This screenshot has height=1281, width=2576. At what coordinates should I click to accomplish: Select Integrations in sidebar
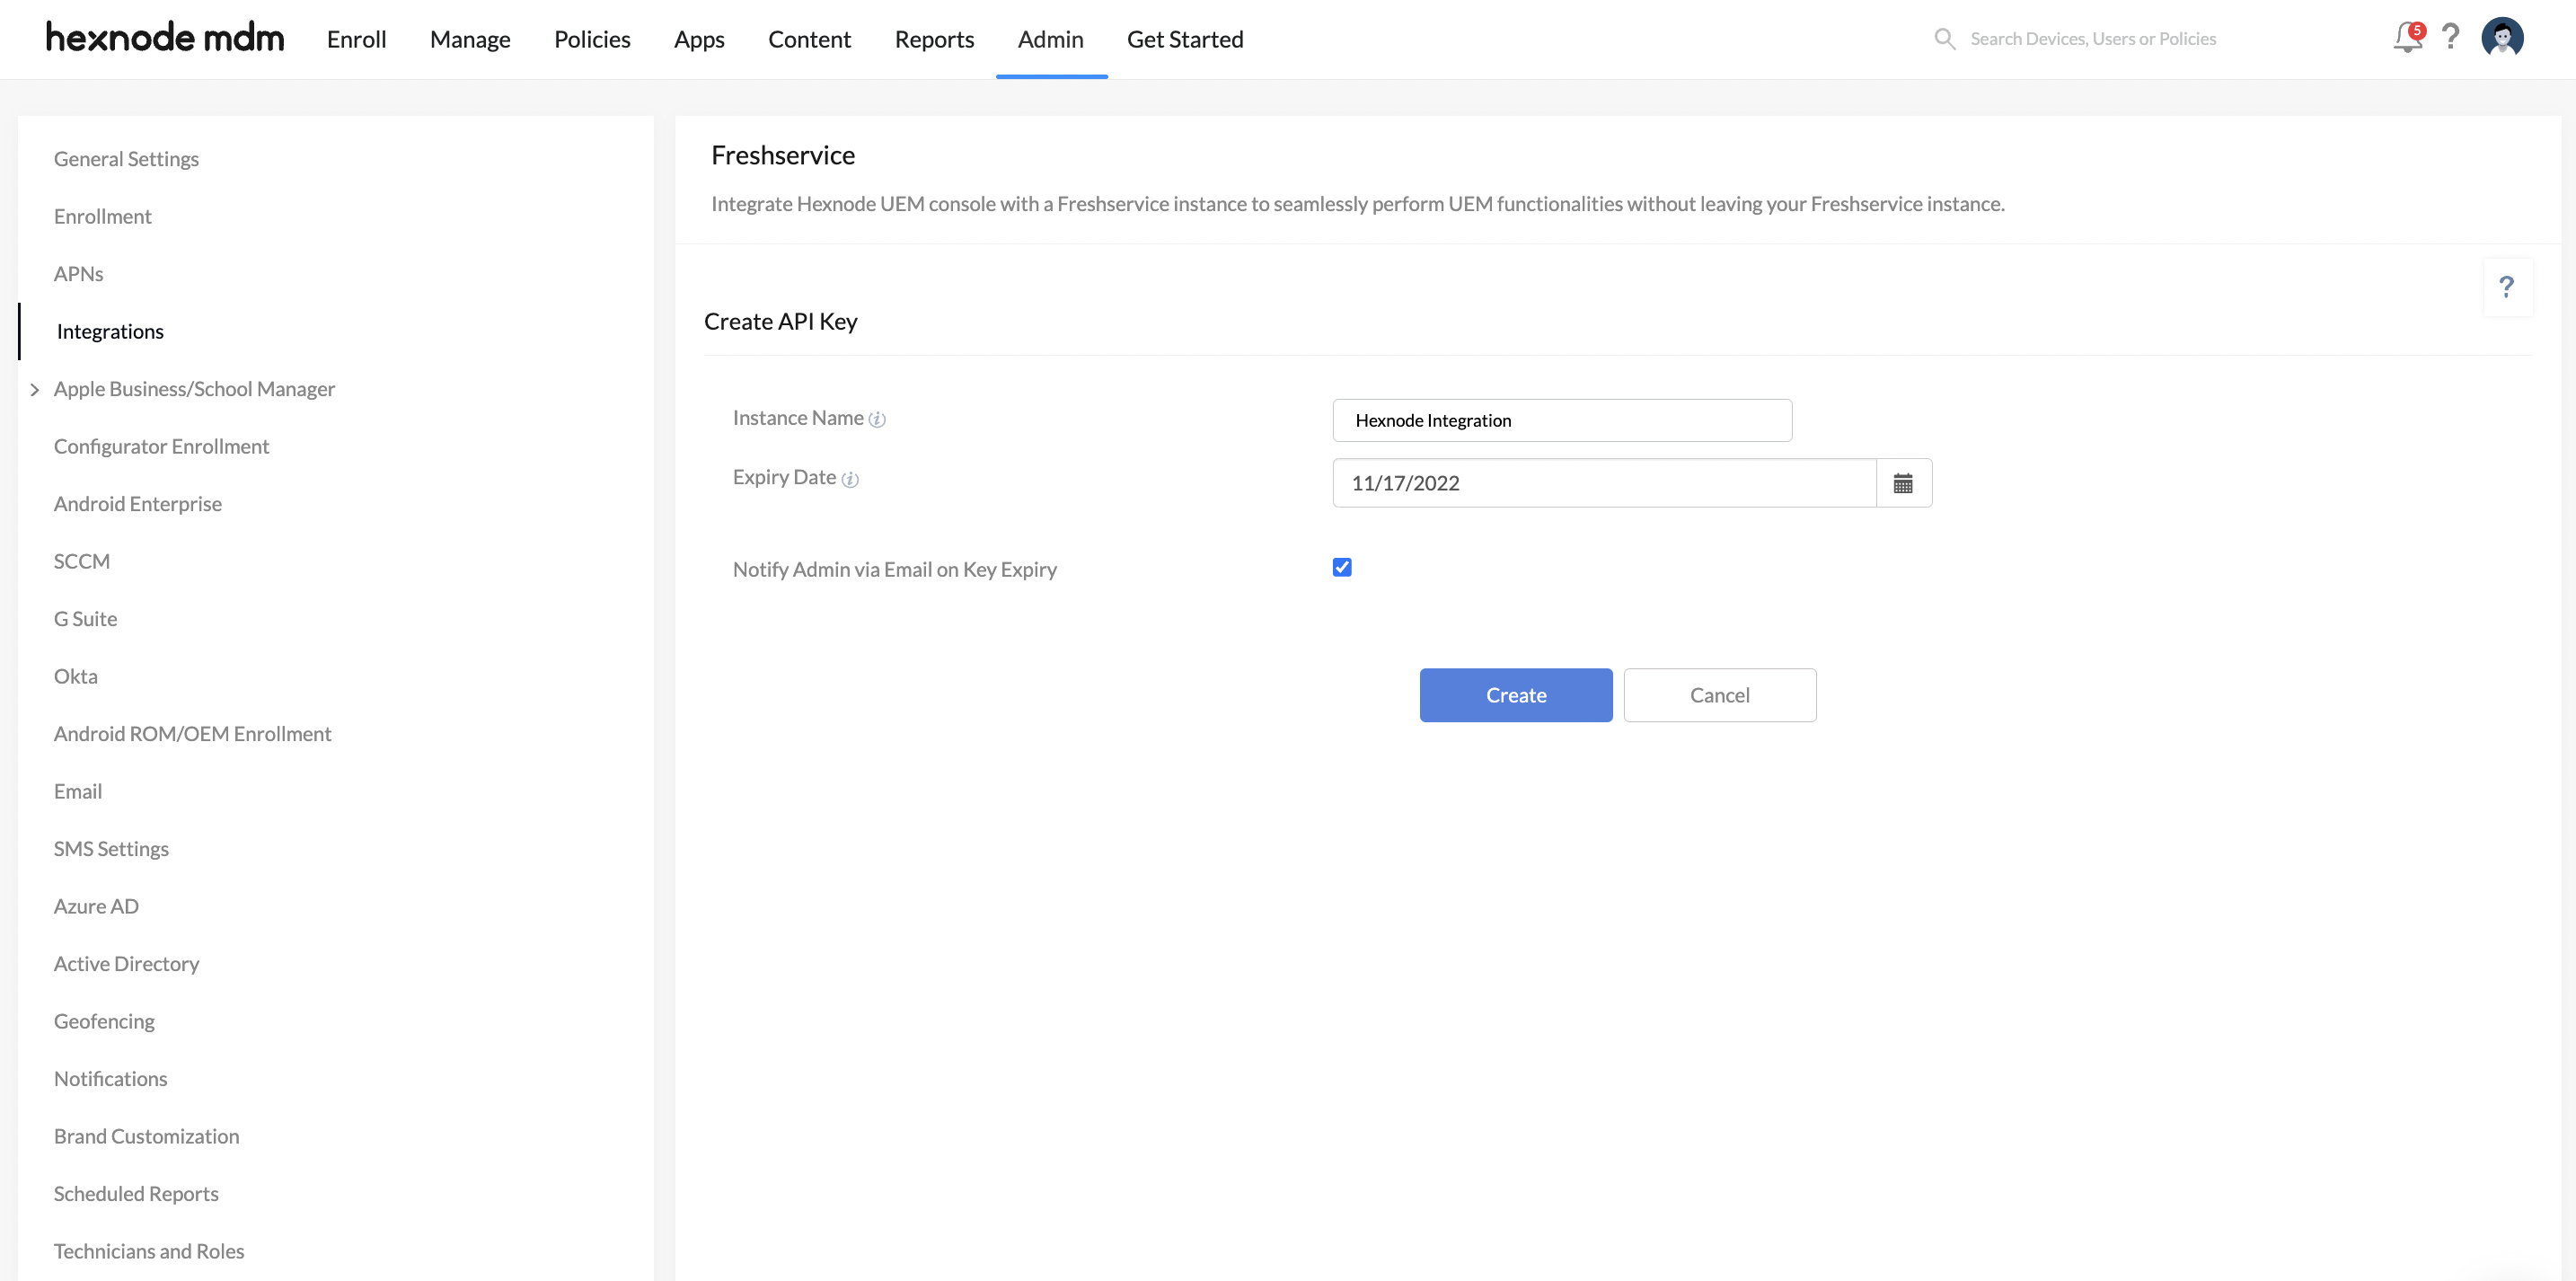coord(110,331)
